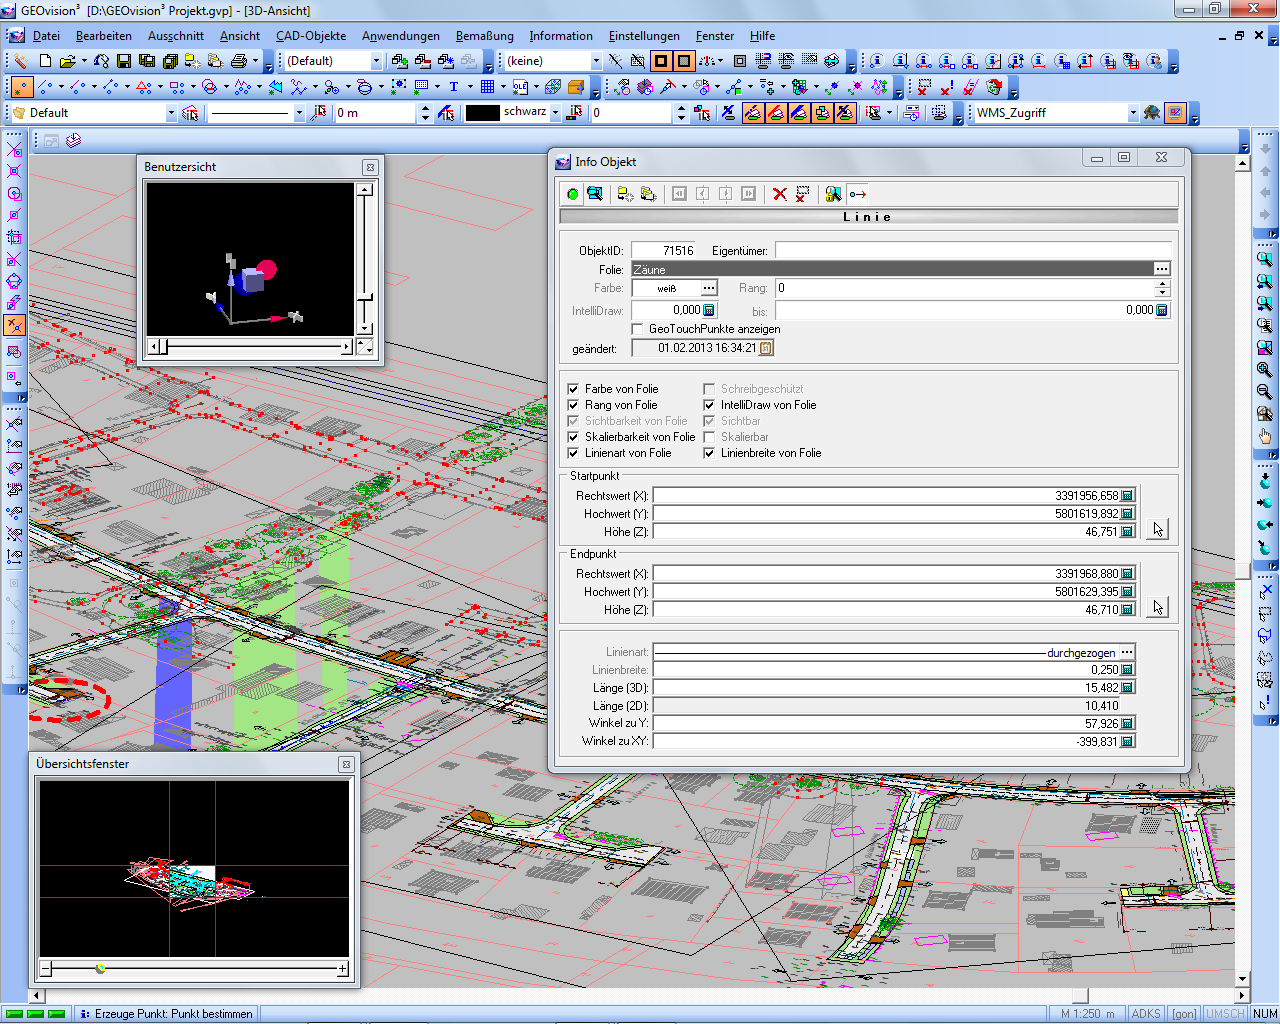The width and height of the screenshot is (1280, 1024).
Task: Click the calendar icon next to geändert date
Action: coord(766,348)
